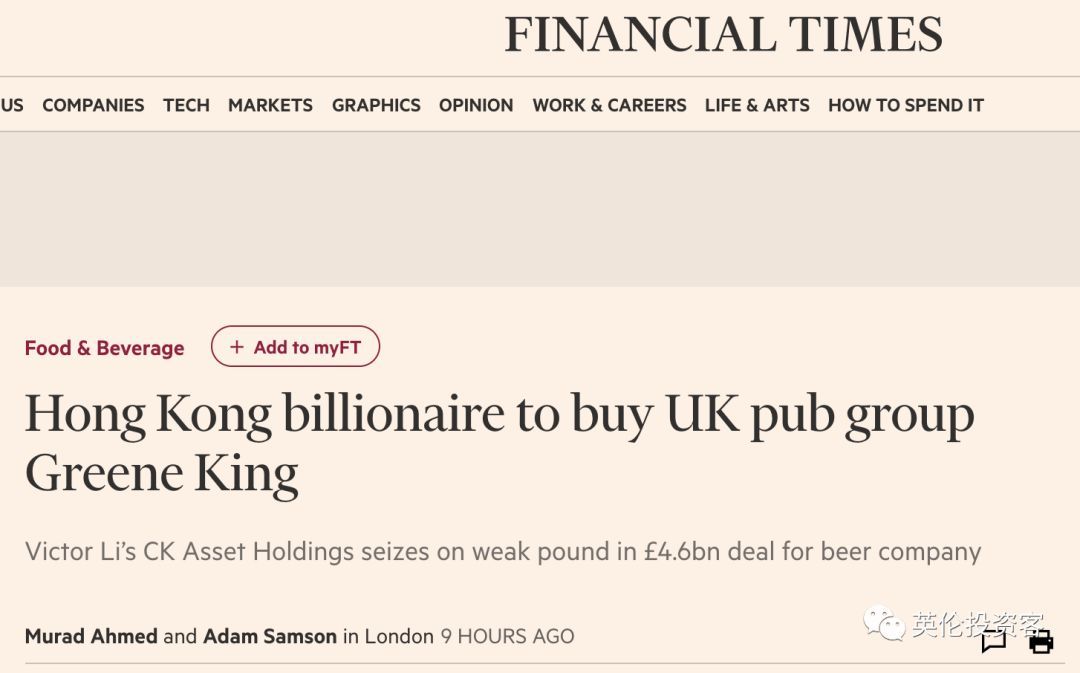The width and height of the screenshot is (1080, 673).
Task: Click the WeChat logo watermark
Action: 884,624
